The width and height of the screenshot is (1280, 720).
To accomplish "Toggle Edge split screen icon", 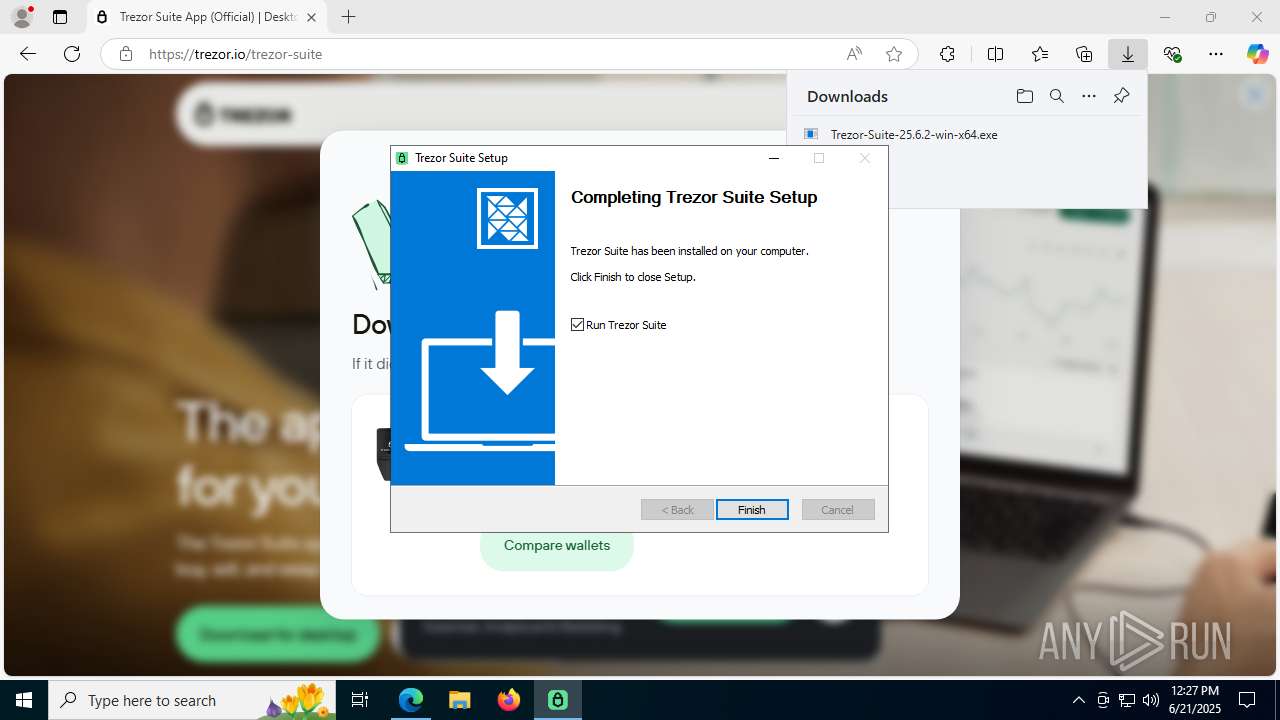I will click(x=995, y=54).
